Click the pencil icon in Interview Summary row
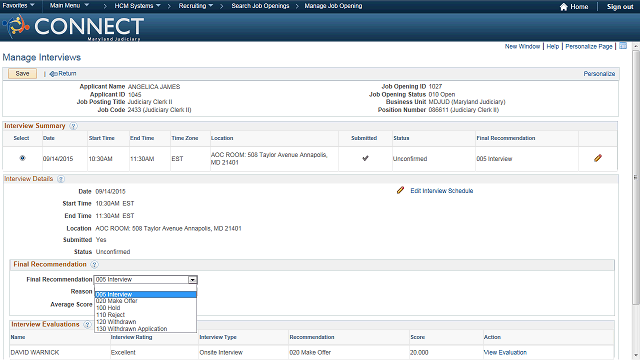Viewport: 640px width, 360px height. click(598, 158)
